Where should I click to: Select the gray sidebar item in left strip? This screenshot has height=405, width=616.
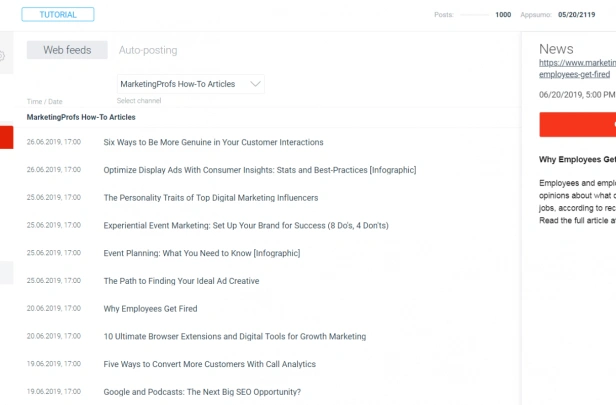[x=6, y=273]
